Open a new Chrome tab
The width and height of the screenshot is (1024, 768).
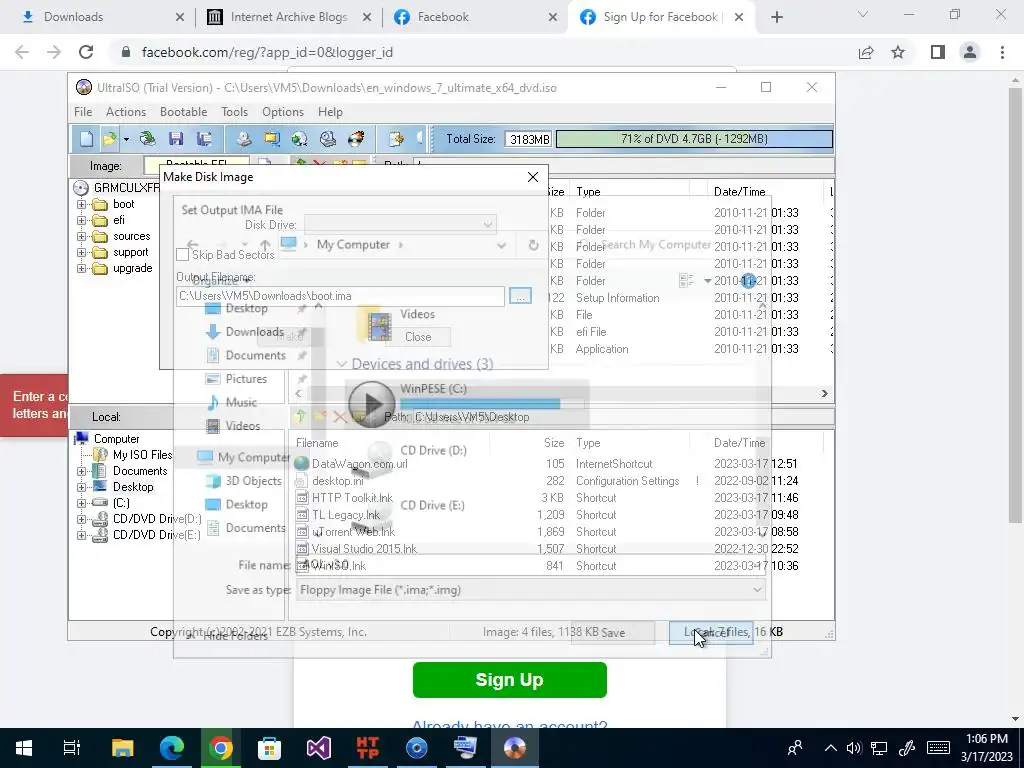point(776,18)
